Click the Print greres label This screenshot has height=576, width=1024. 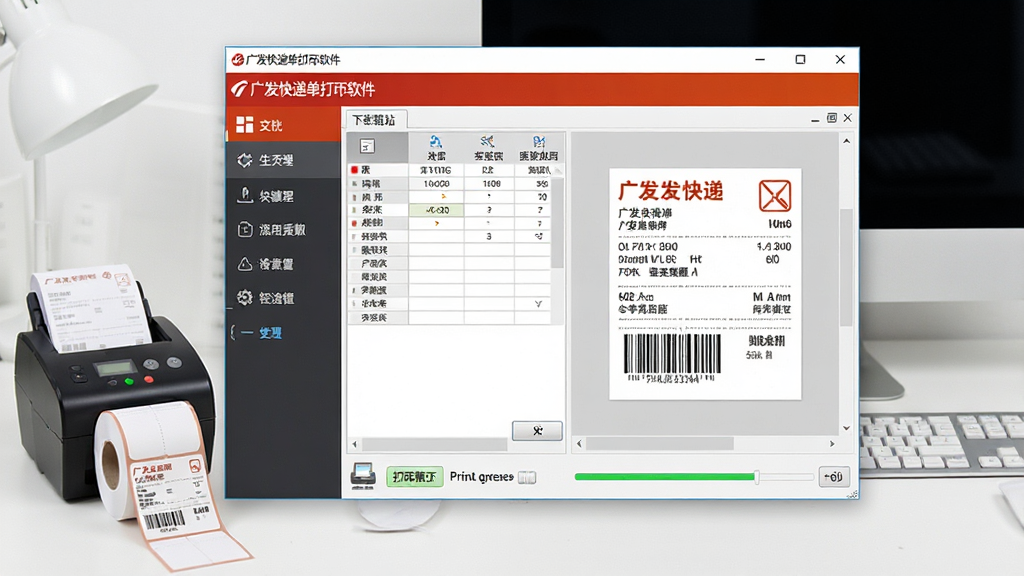481,477
